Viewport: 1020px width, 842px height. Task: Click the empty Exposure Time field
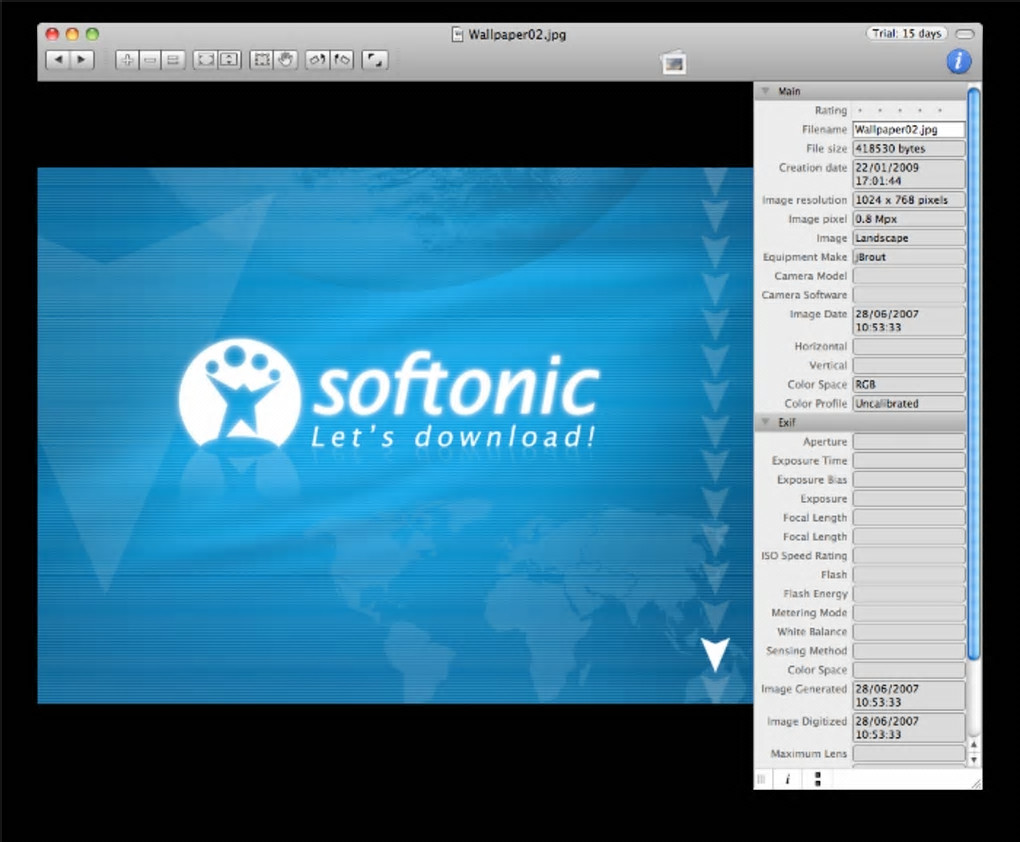coord(909,461)
